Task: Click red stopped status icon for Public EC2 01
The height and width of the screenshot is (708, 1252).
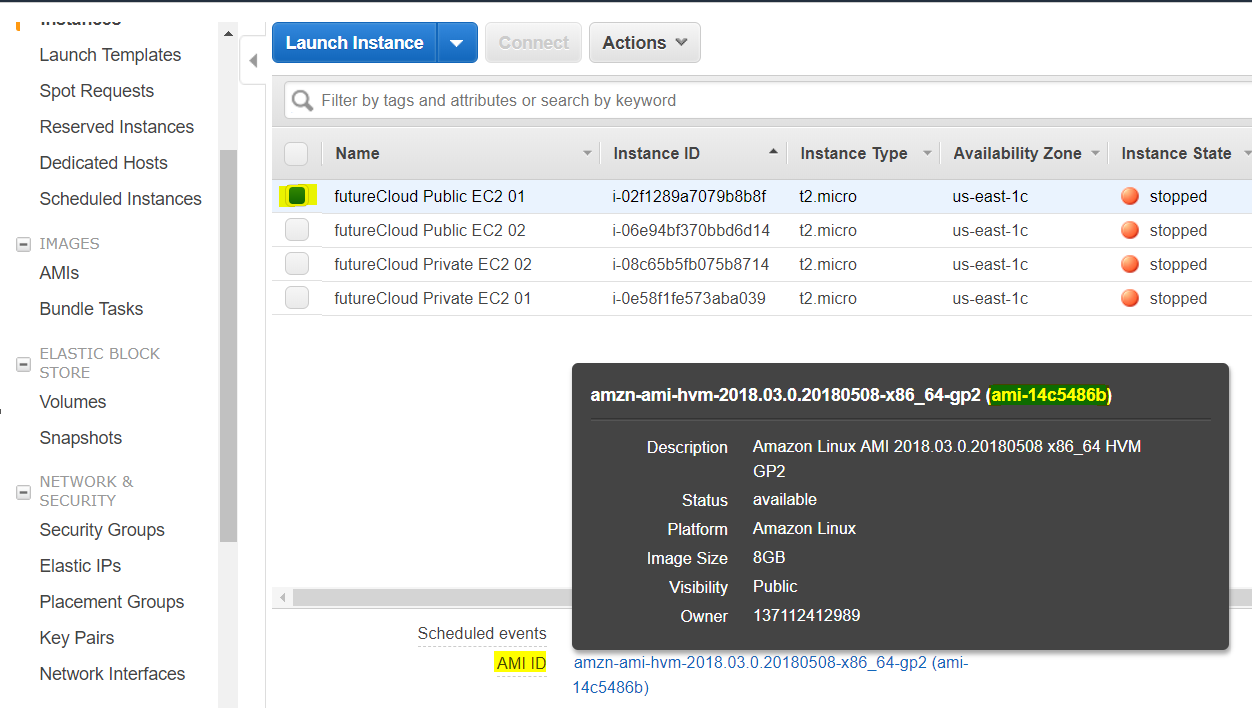Action: tap(1130, 197)
